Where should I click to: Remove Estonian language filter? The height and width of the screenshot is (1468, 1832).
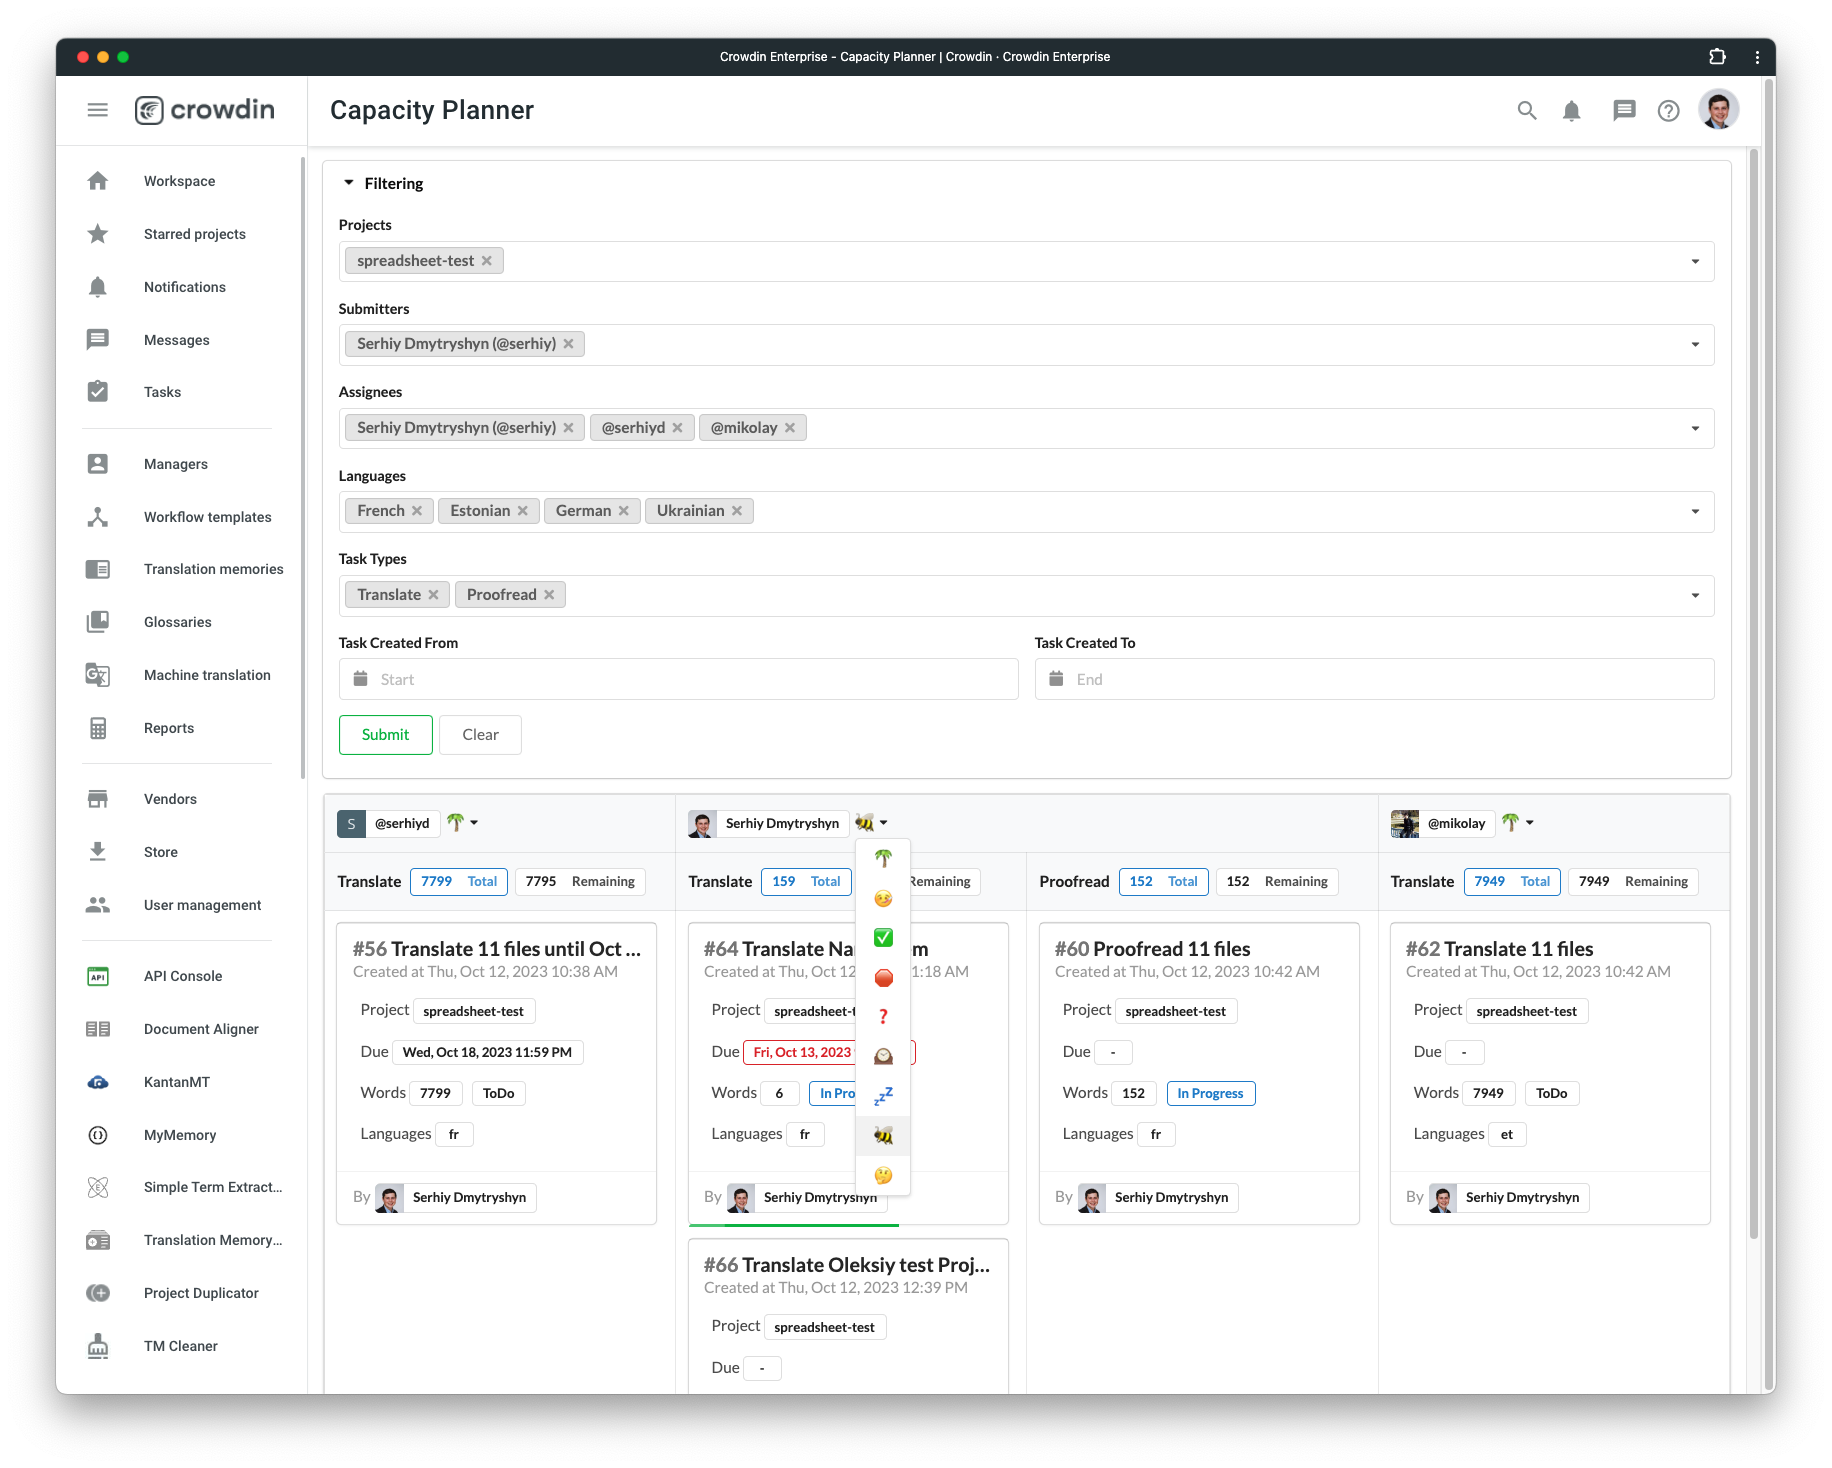[x=522, y=511]
